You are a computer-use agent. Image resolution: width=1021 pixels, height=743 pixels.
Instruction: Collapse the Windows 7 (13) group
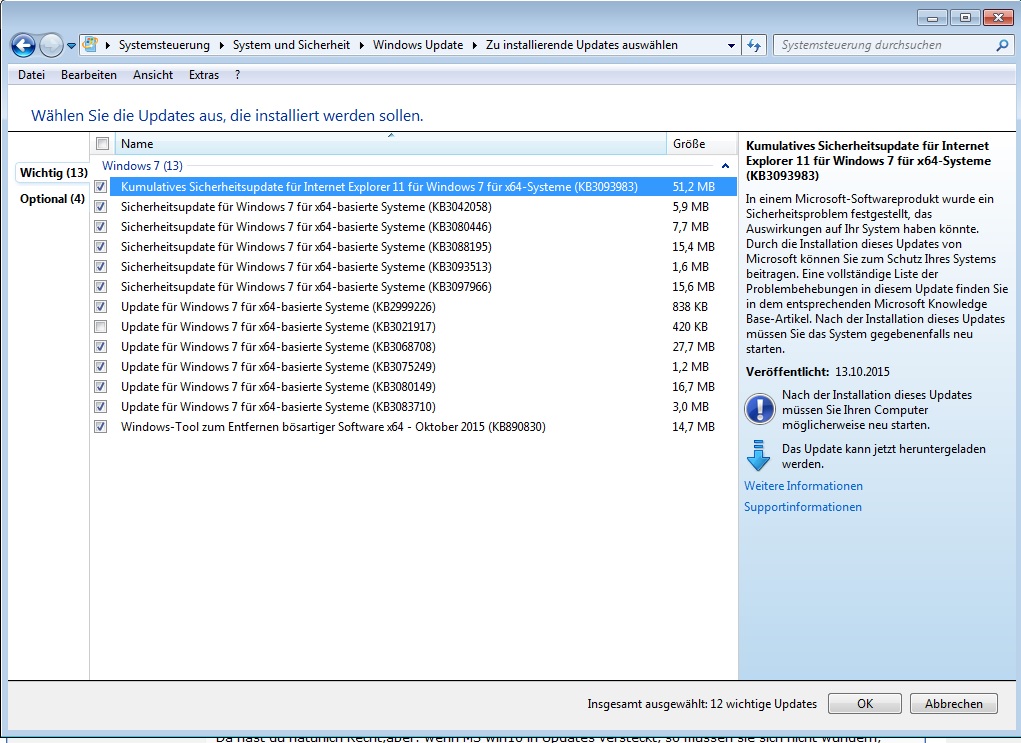[x=725, y=166]
